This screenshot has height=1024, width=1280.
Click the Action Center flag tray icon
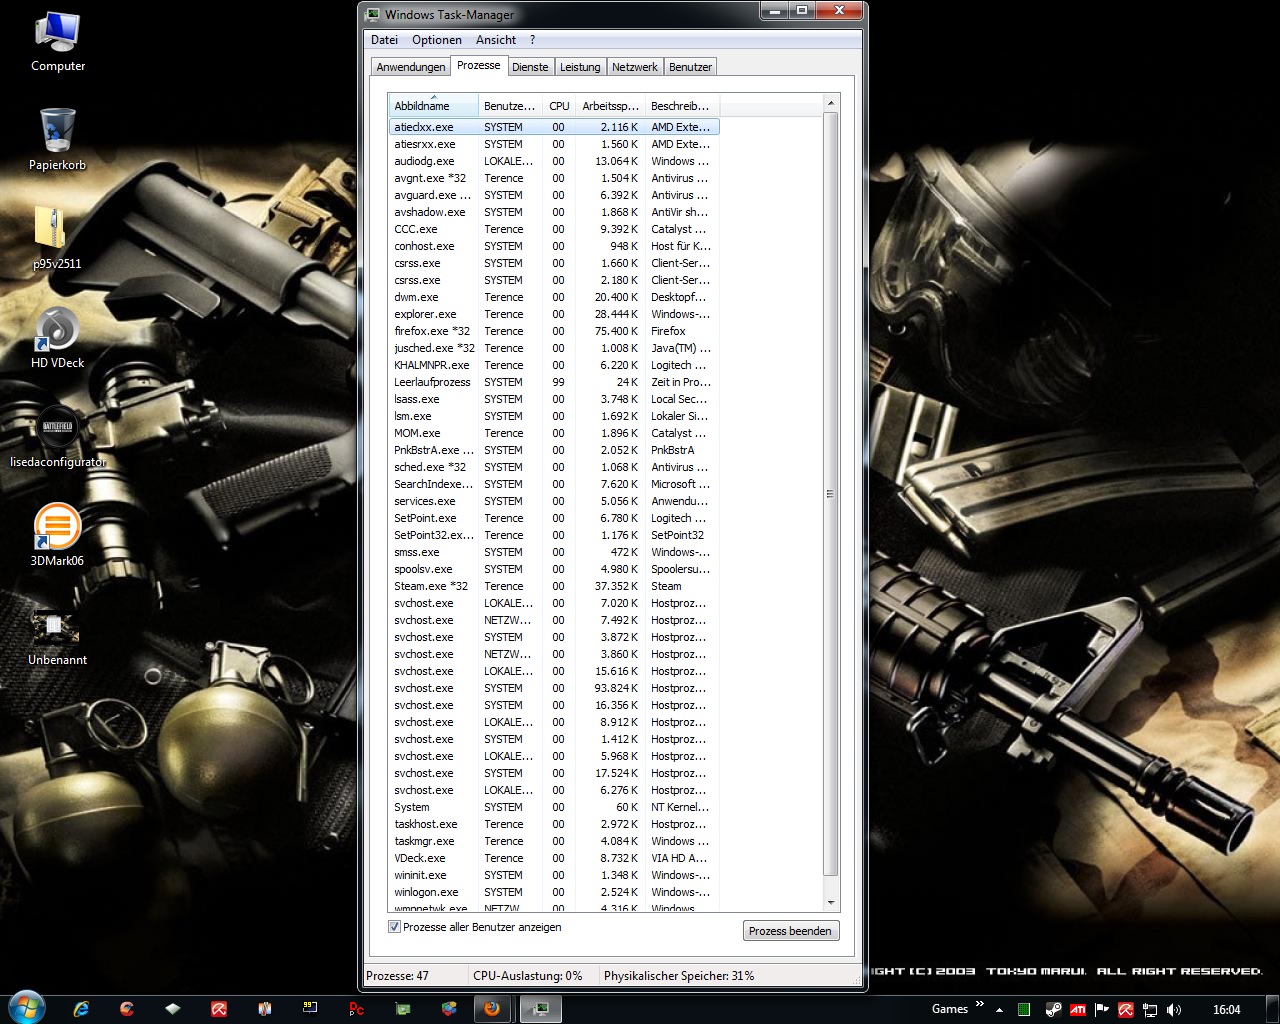(x=1102, y=1010)
